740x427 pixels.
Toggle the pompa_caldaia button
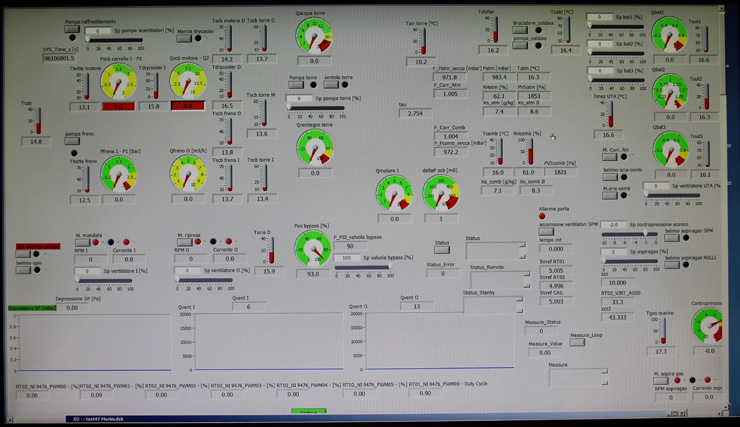point(520,45)
